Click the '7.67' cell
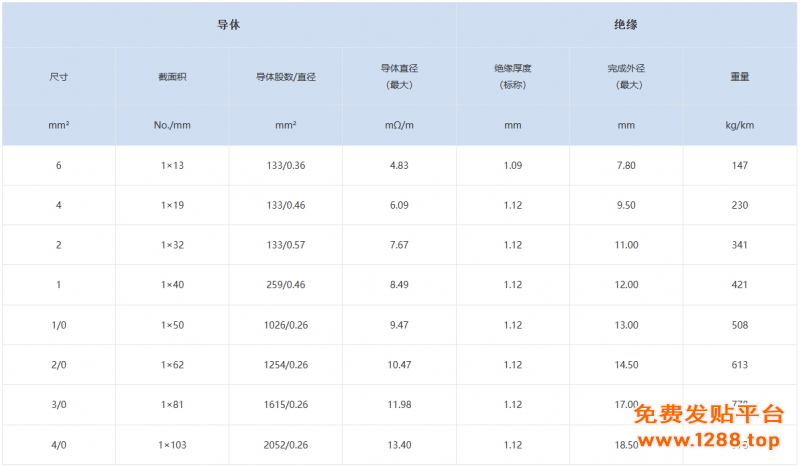The height and width of the screenshot is (467, 800). 399,245
